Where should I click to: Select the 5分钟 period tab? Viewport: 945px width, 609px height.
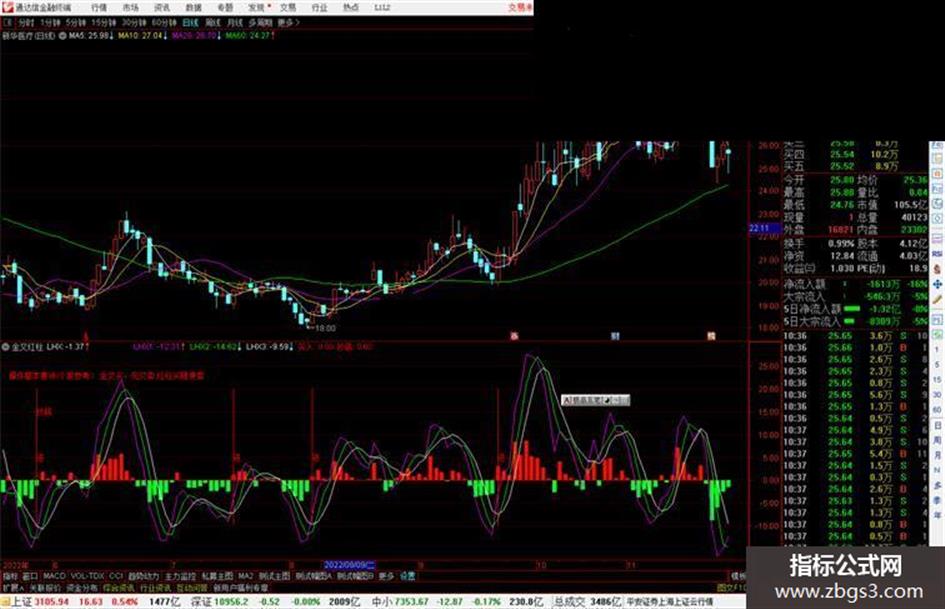75,22
